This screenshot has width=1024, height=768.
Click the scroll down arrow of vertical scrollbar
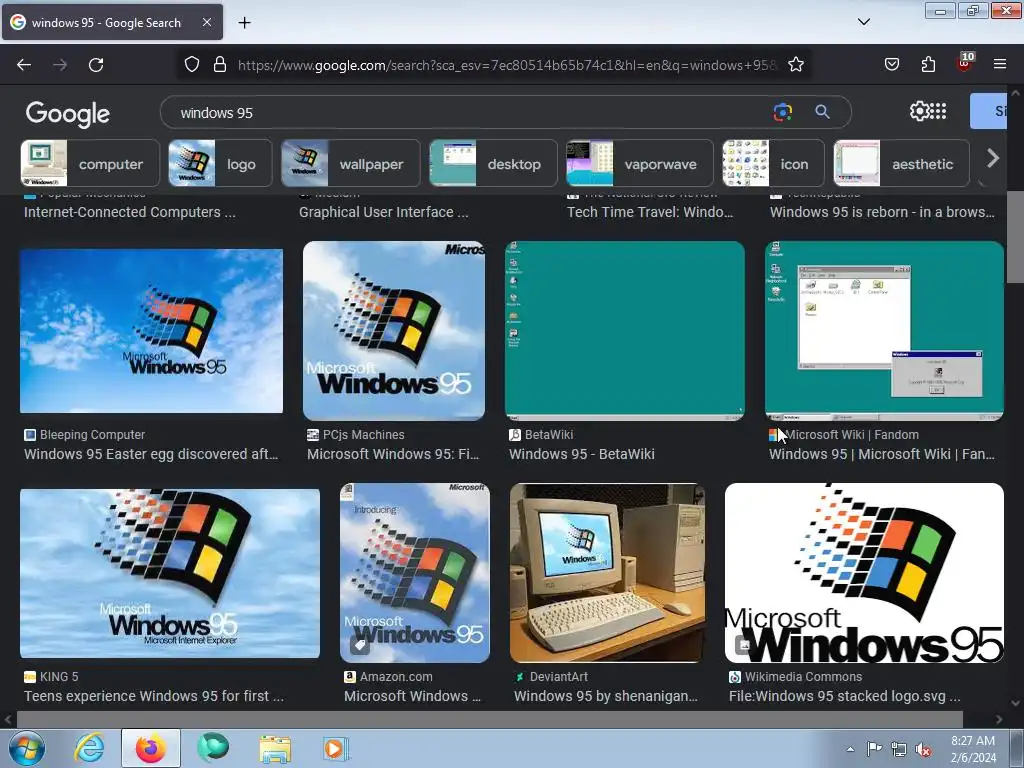pyautogui.click(x=1015, y=703)
